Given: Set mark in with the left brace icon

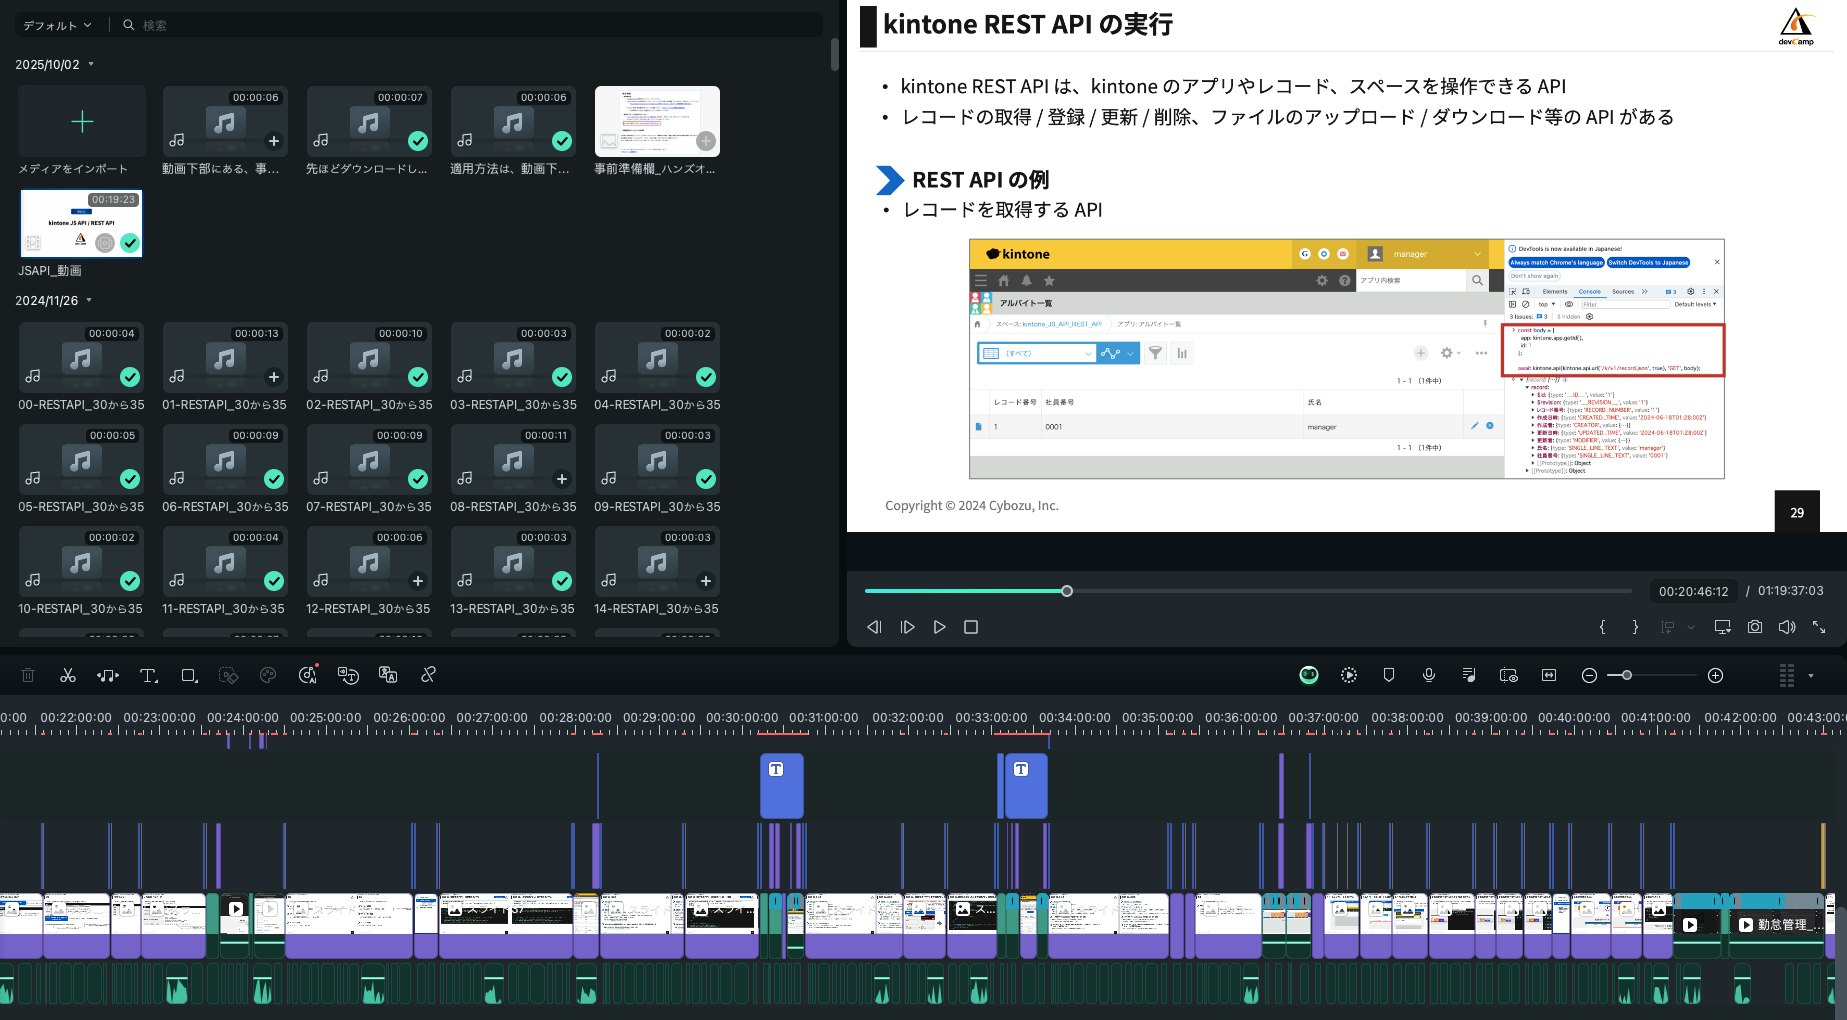Looking at the screenshot, I should point(1602,627).
